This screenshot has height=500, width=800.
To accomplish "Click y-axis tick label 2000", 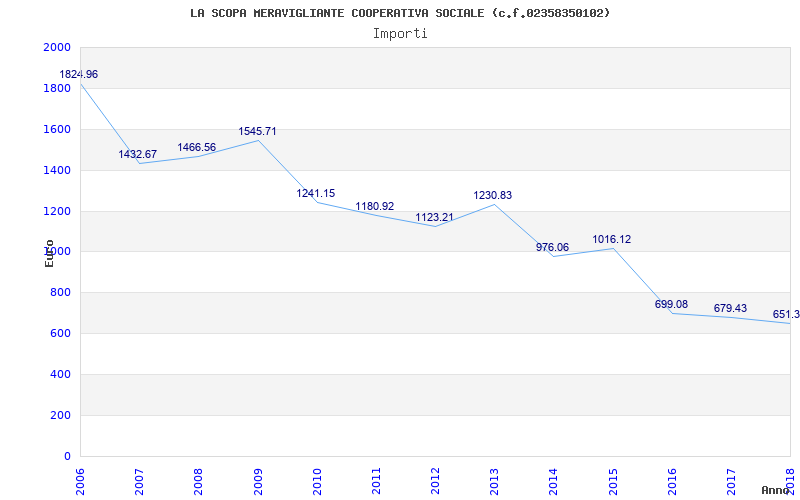I will click(57, 47).
